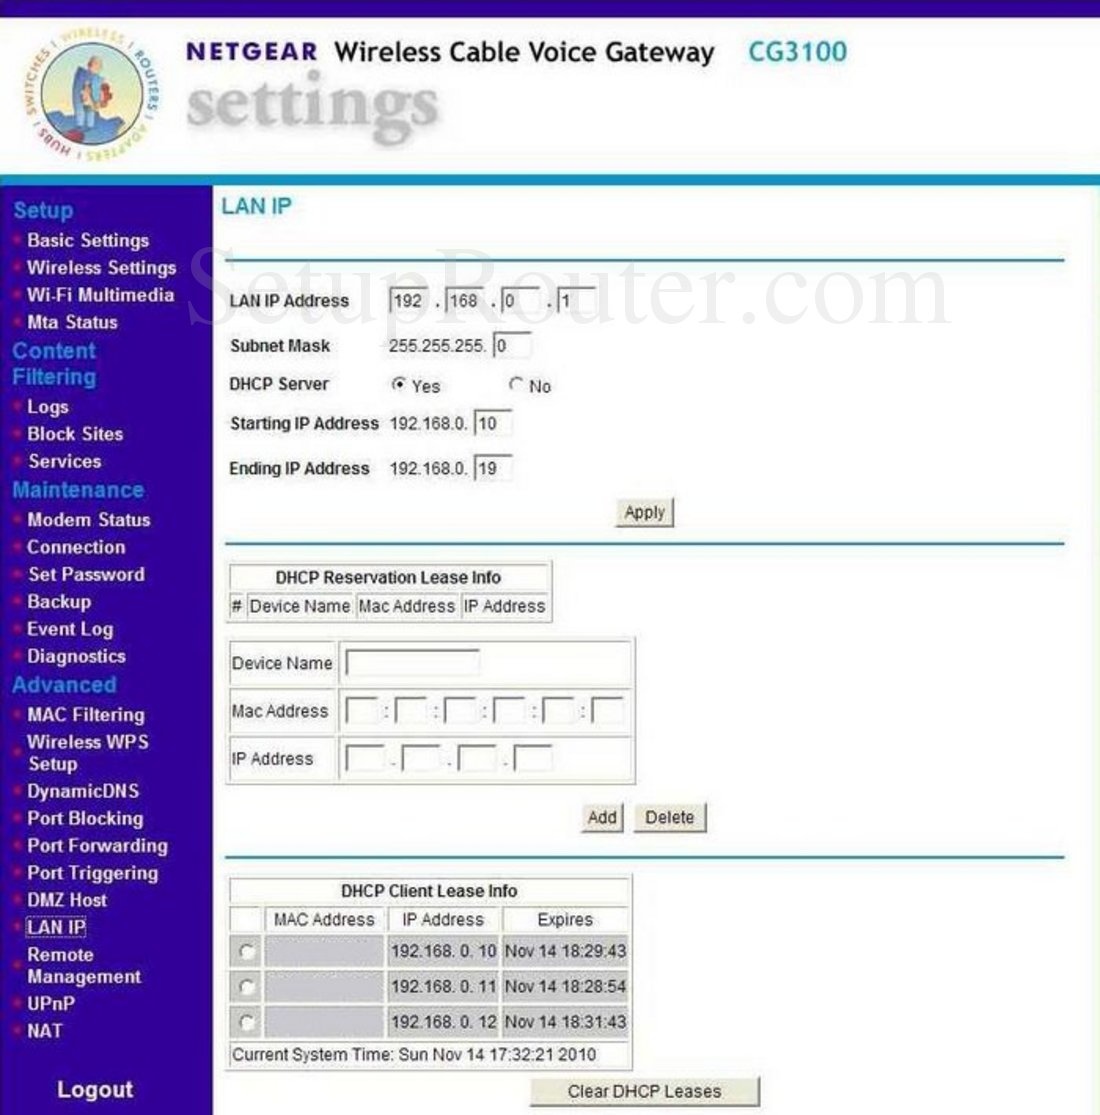The width and height of the screenshot is (1100, 1115).
Task: Open NAT settings
Action: 45,1030
